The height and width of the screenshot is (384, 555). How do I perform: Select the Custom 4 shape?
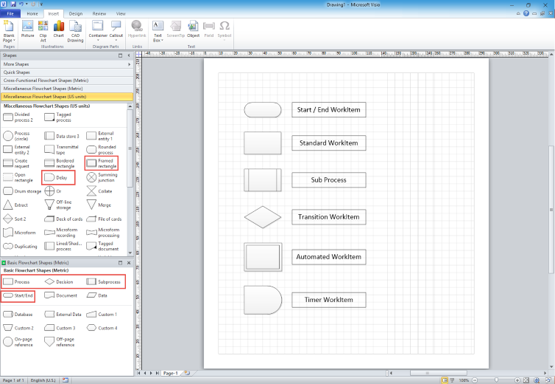click(102, 328)
